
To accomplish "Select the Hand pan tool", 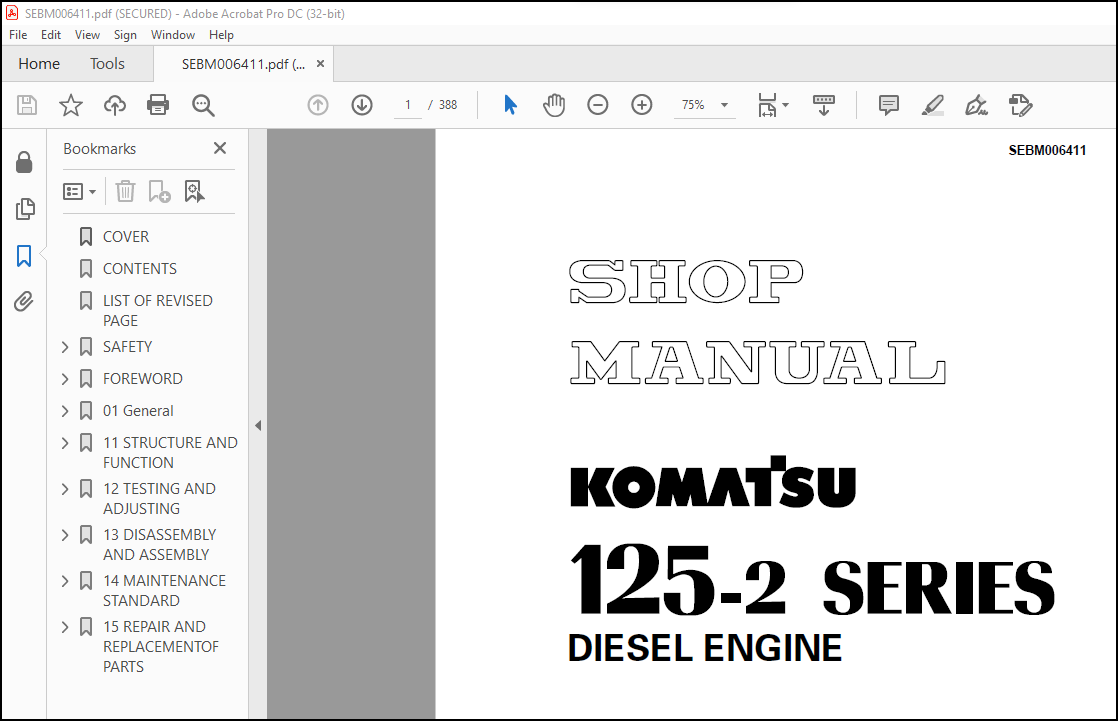I will point(554,106).
